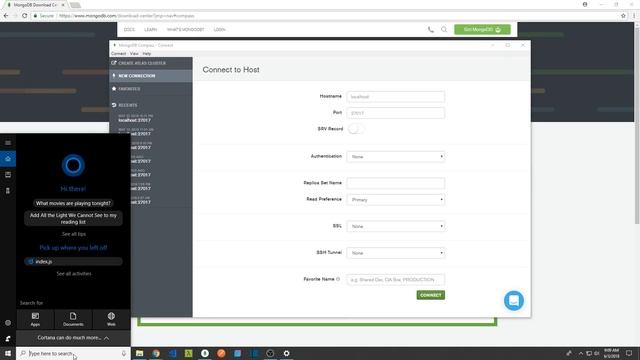Open the SSL dropdown
Screen dimensions: 640x360
click(x=396, y=226)
